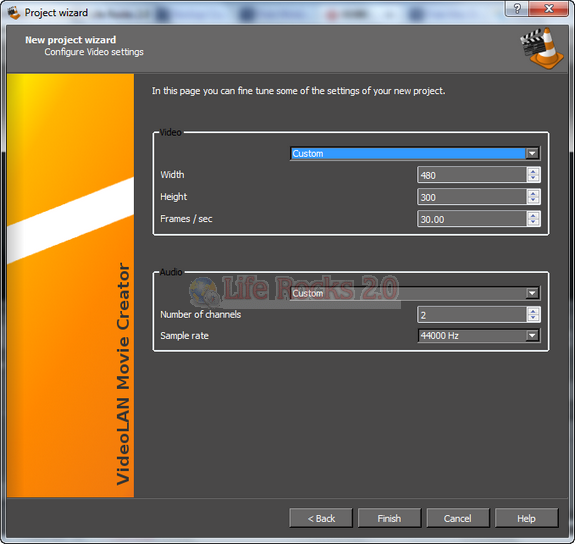Click the Number of channels field
This screenshot has height=544, width=575.
[x=472, y=315]
